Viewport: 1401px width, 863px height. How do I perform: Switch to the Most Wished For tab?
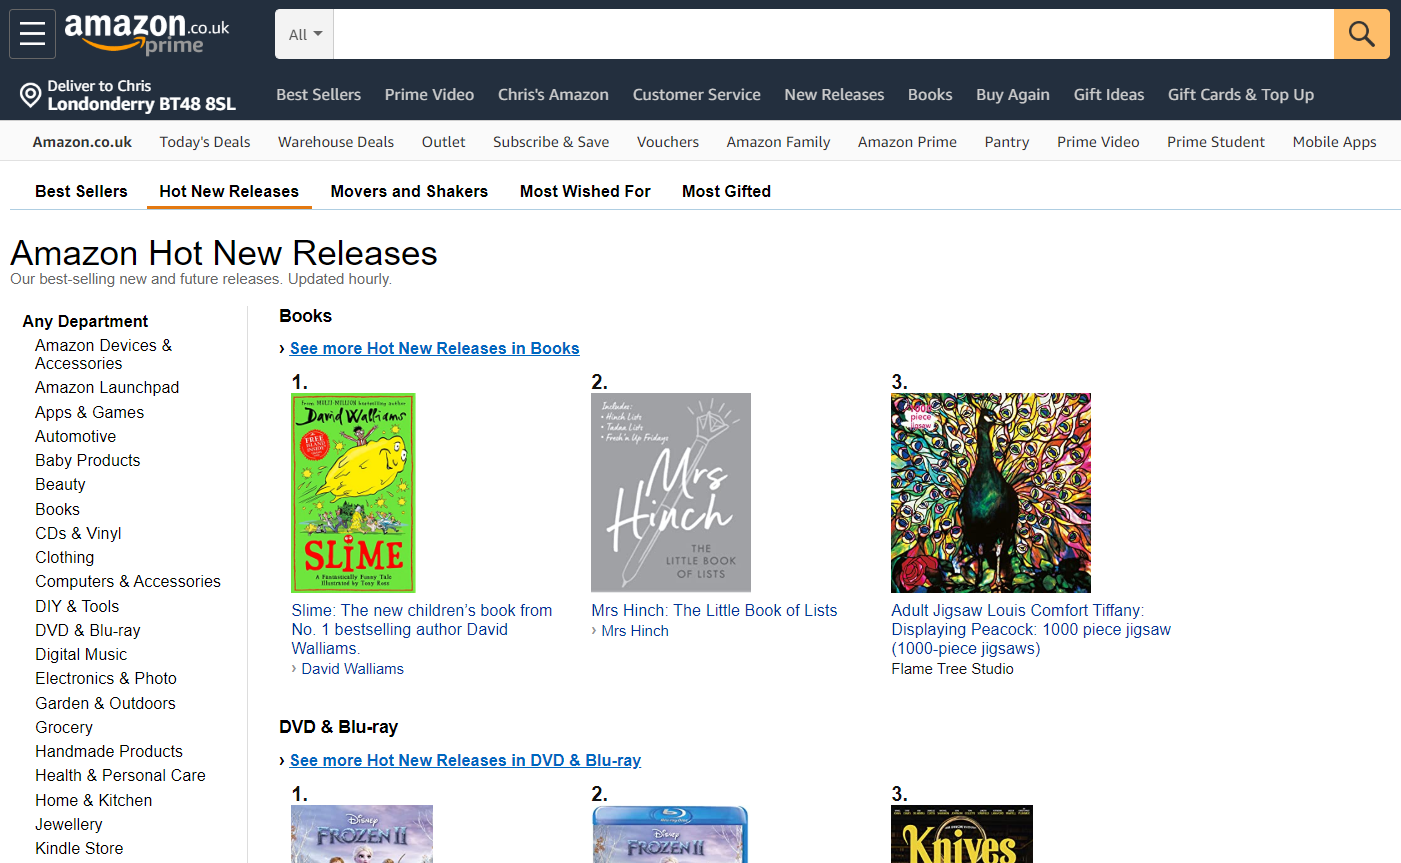pos(585,191)
